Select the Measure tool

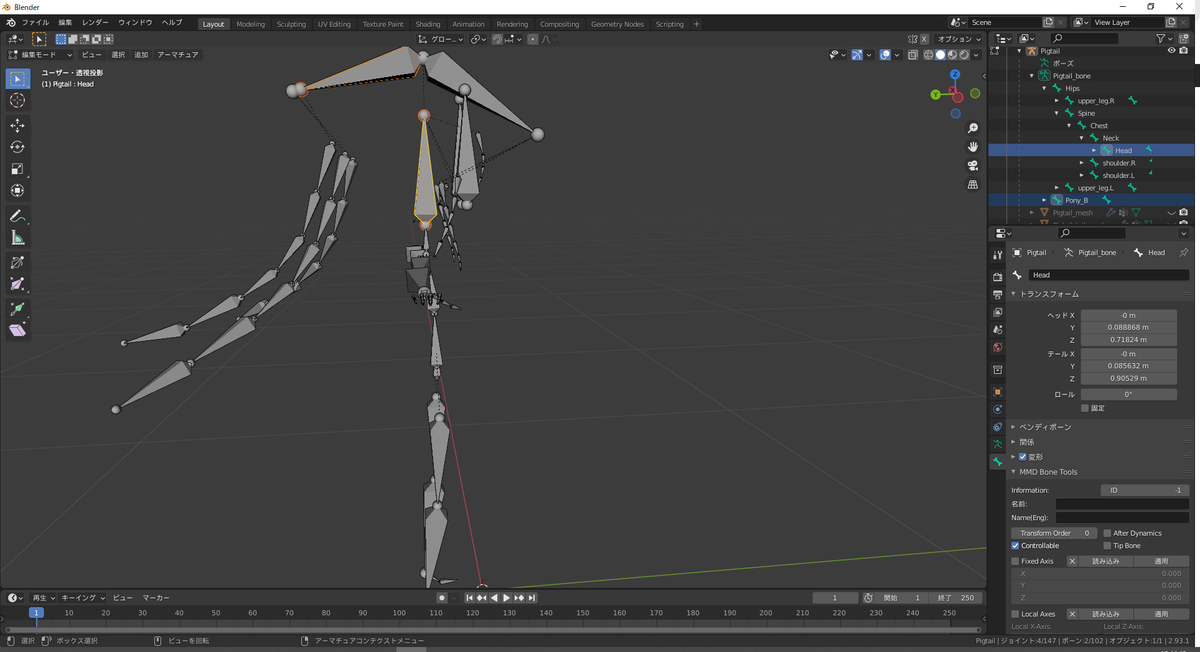point(17,238)
